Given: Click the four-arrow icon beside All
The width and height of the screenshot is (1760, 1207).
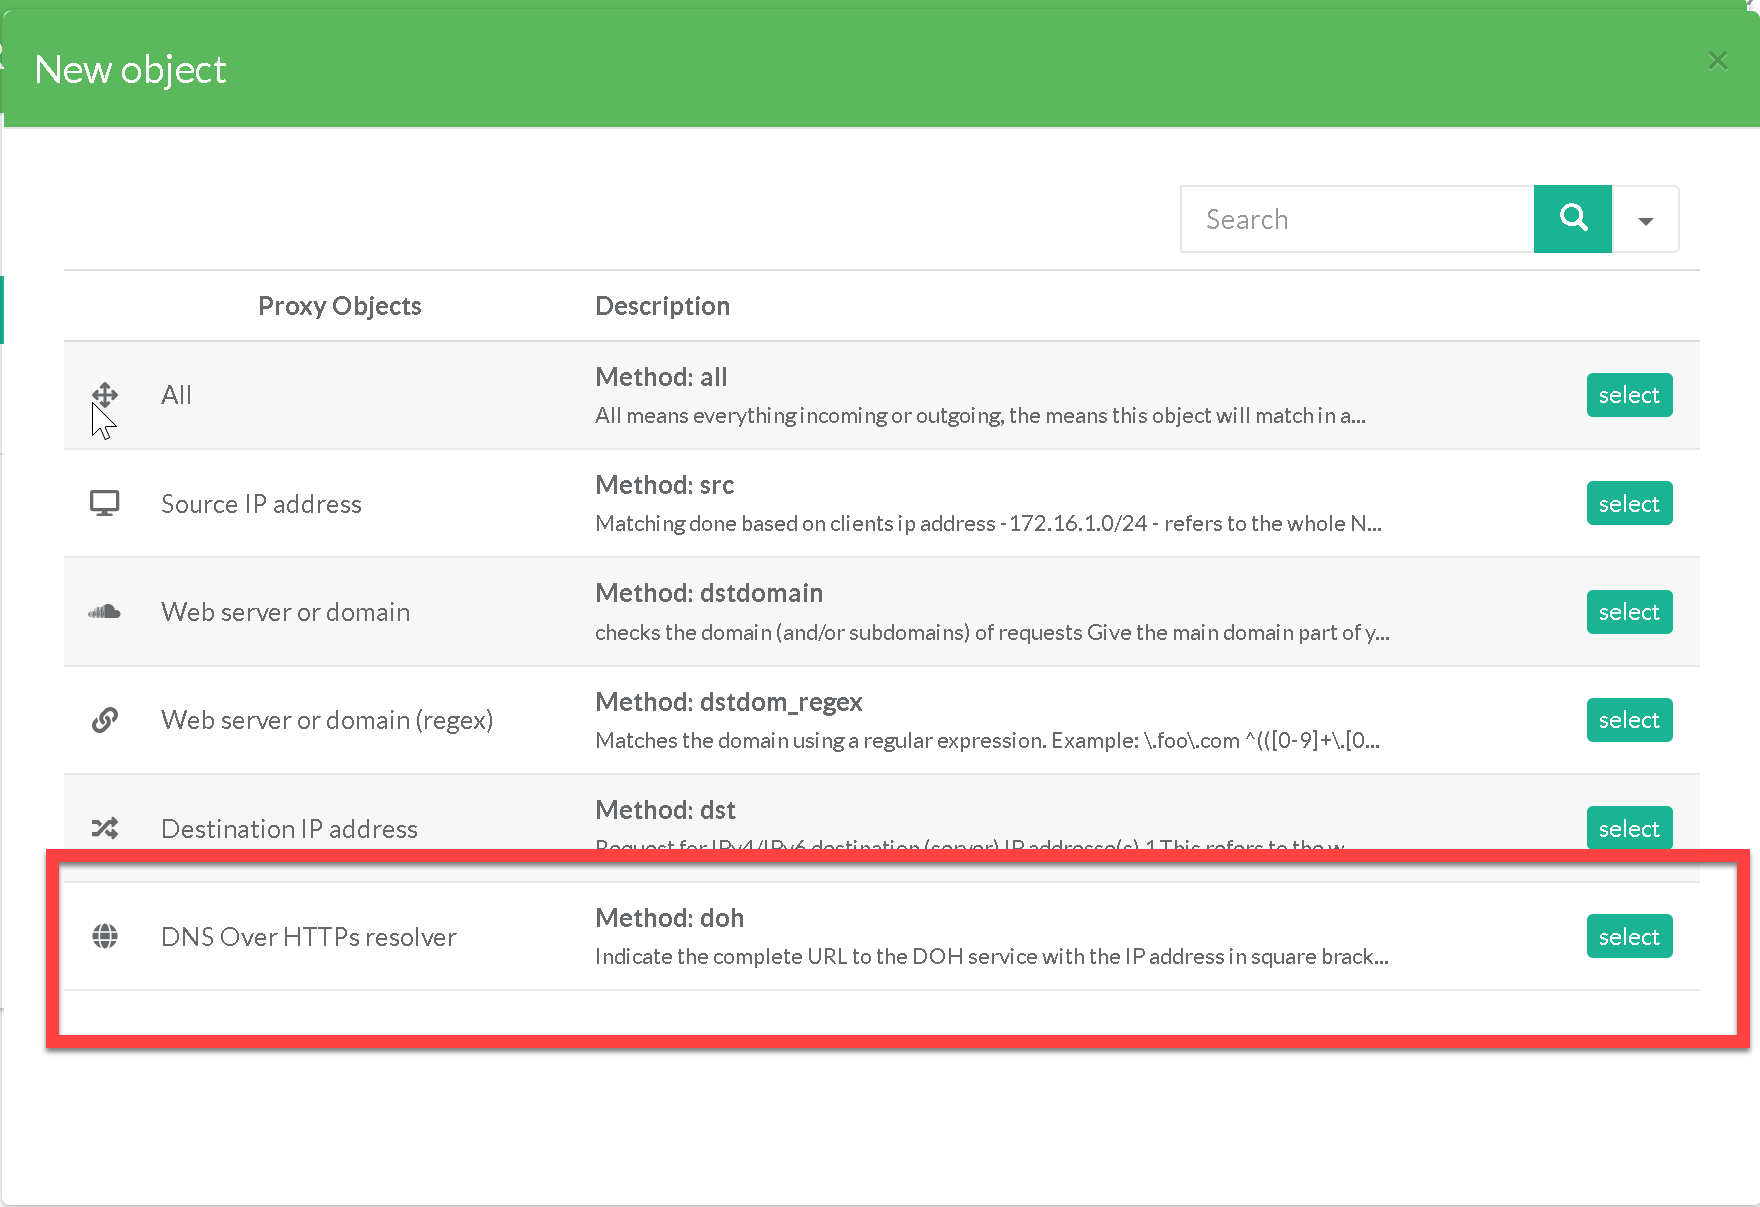Looking at the screenshot, I should pos(105,395).
